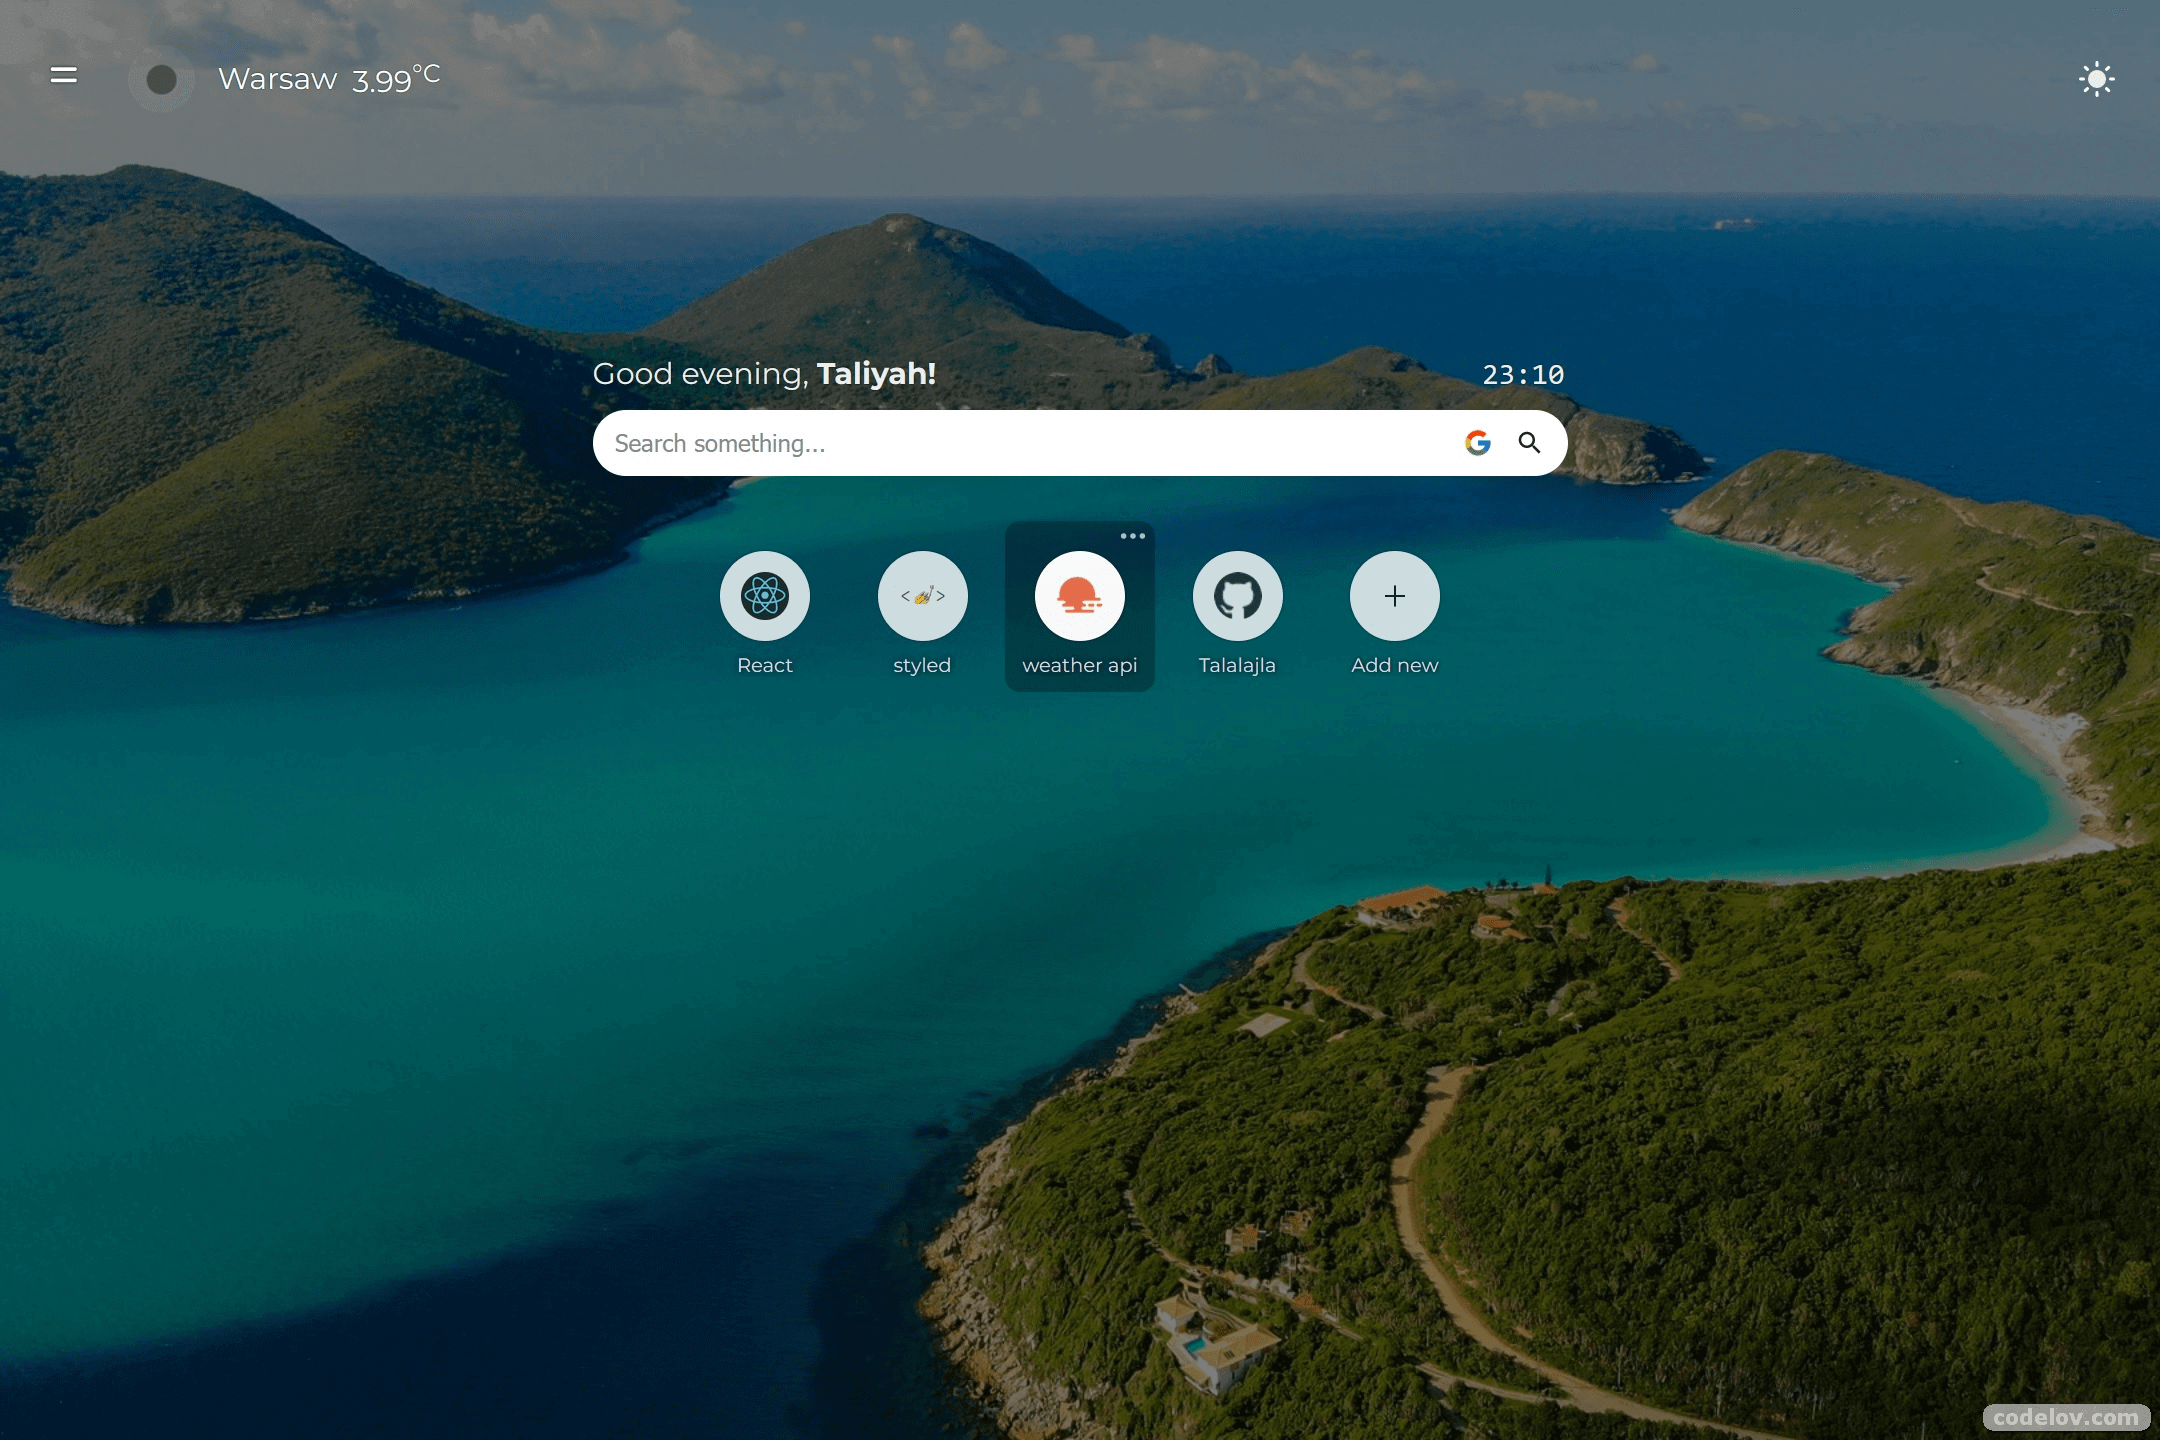Open the weather api shortcut icon
This screenshot has width=2160, height=1440.
point(1080,596)
